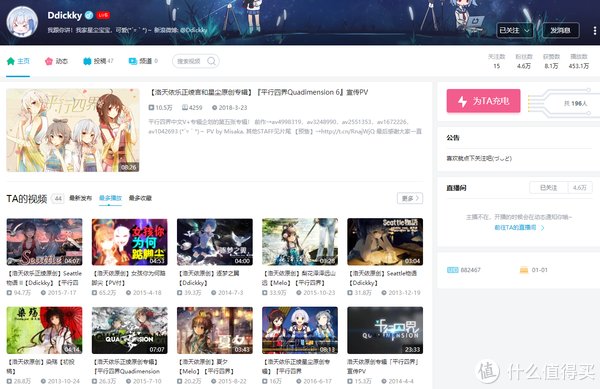Click the search magnifier icon
This screenshot has height=389, width=600.
coord(211,61)
